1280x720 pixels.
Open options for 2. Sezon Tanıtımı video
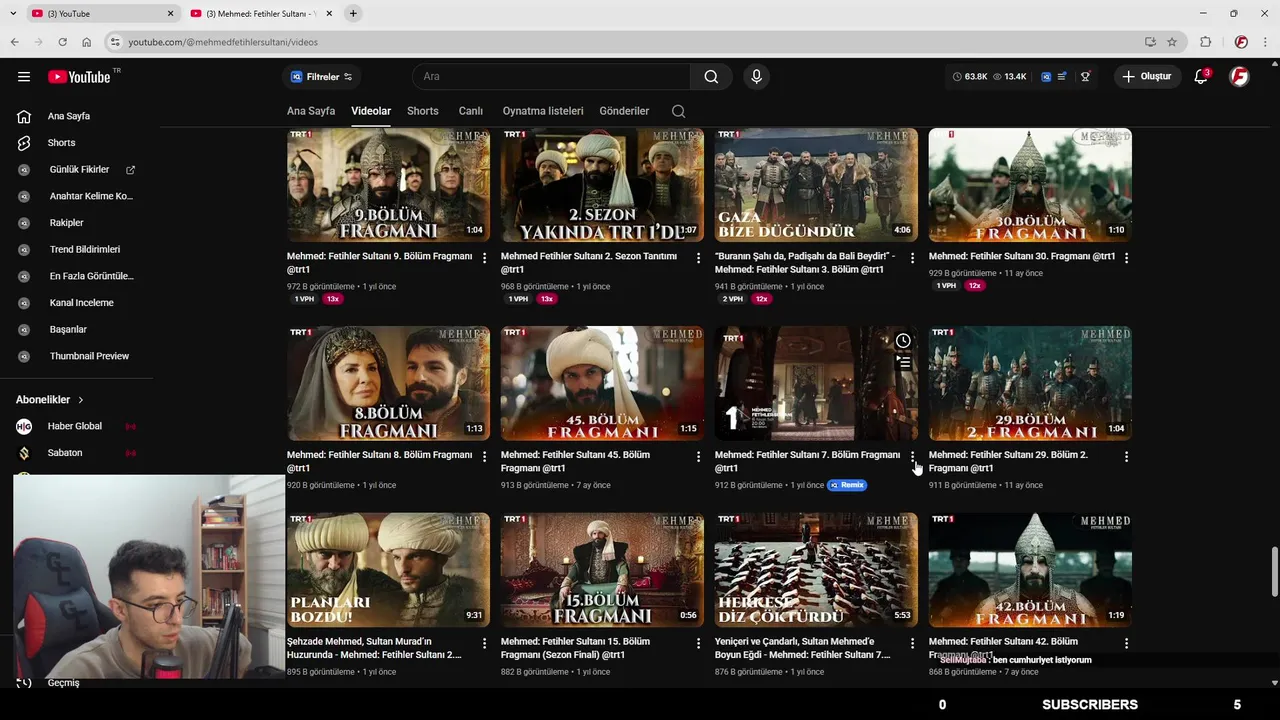698,258
